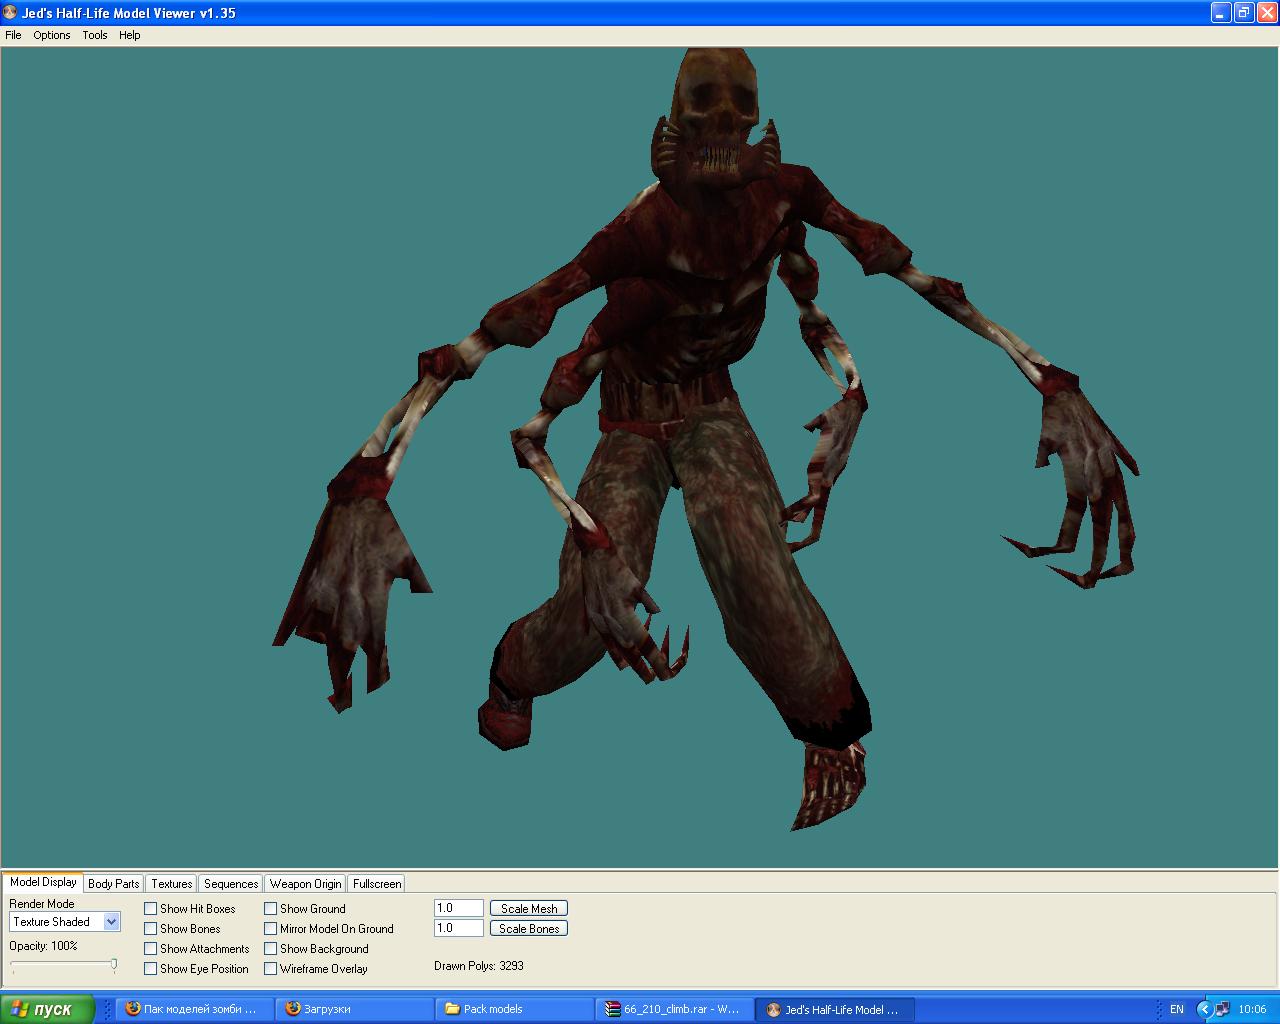Enable Show Hit Boxes checkbox

[x=151, y=909]
